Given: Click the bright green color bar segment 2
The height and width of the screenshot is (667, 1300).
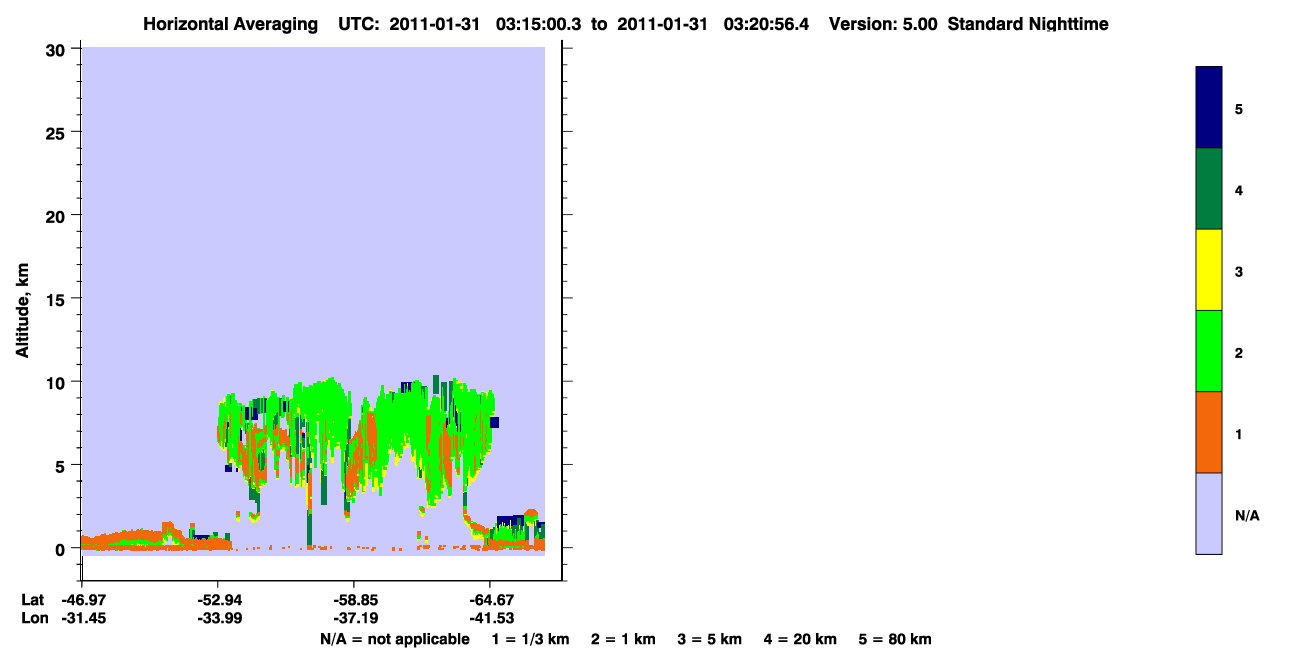Looking at the screenshot, I should (1209, 351).
